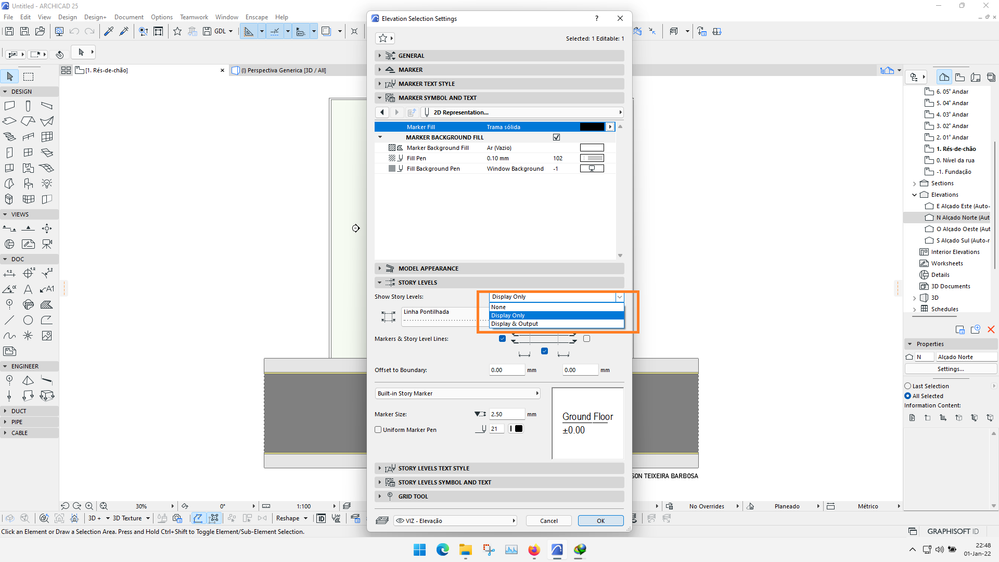Expand the MARKER panel
The width and height of the screenshot is (999, 562).
[x=500, y=69]
